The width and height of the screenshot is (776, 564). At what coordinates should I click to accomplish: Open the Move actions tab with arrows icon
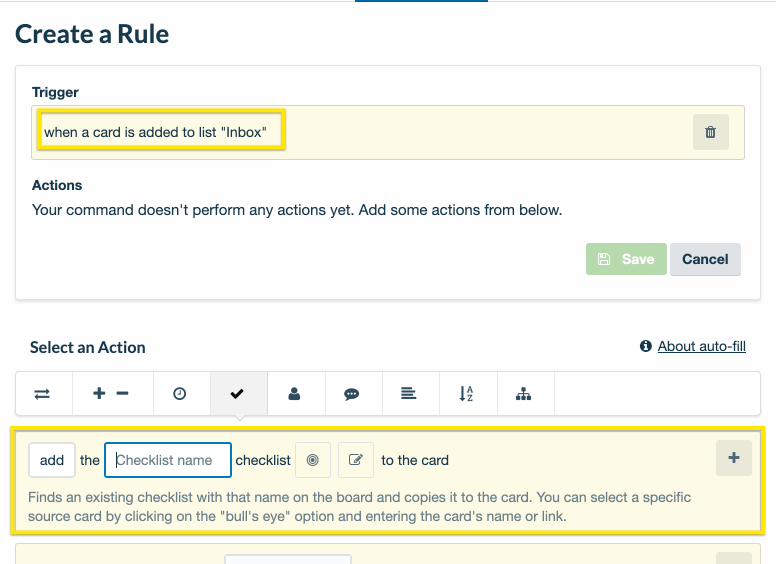pos(44,394)
